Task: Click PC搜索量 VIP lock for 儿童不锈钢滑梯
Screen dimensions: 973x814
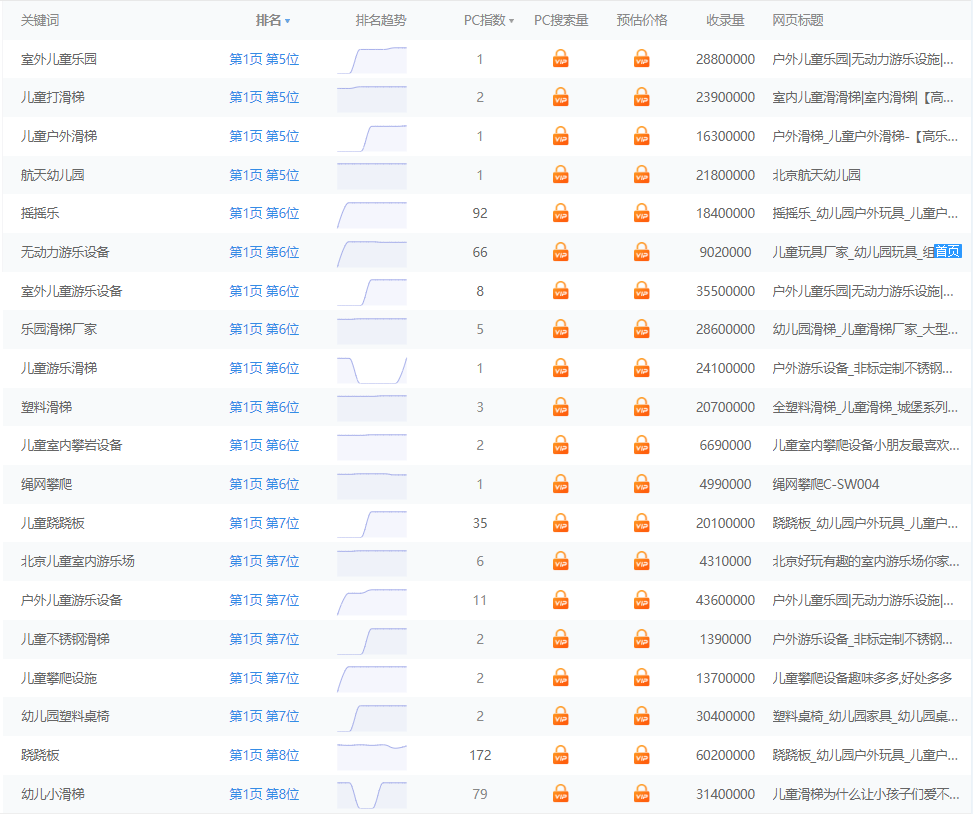Action: pos(560,639)
